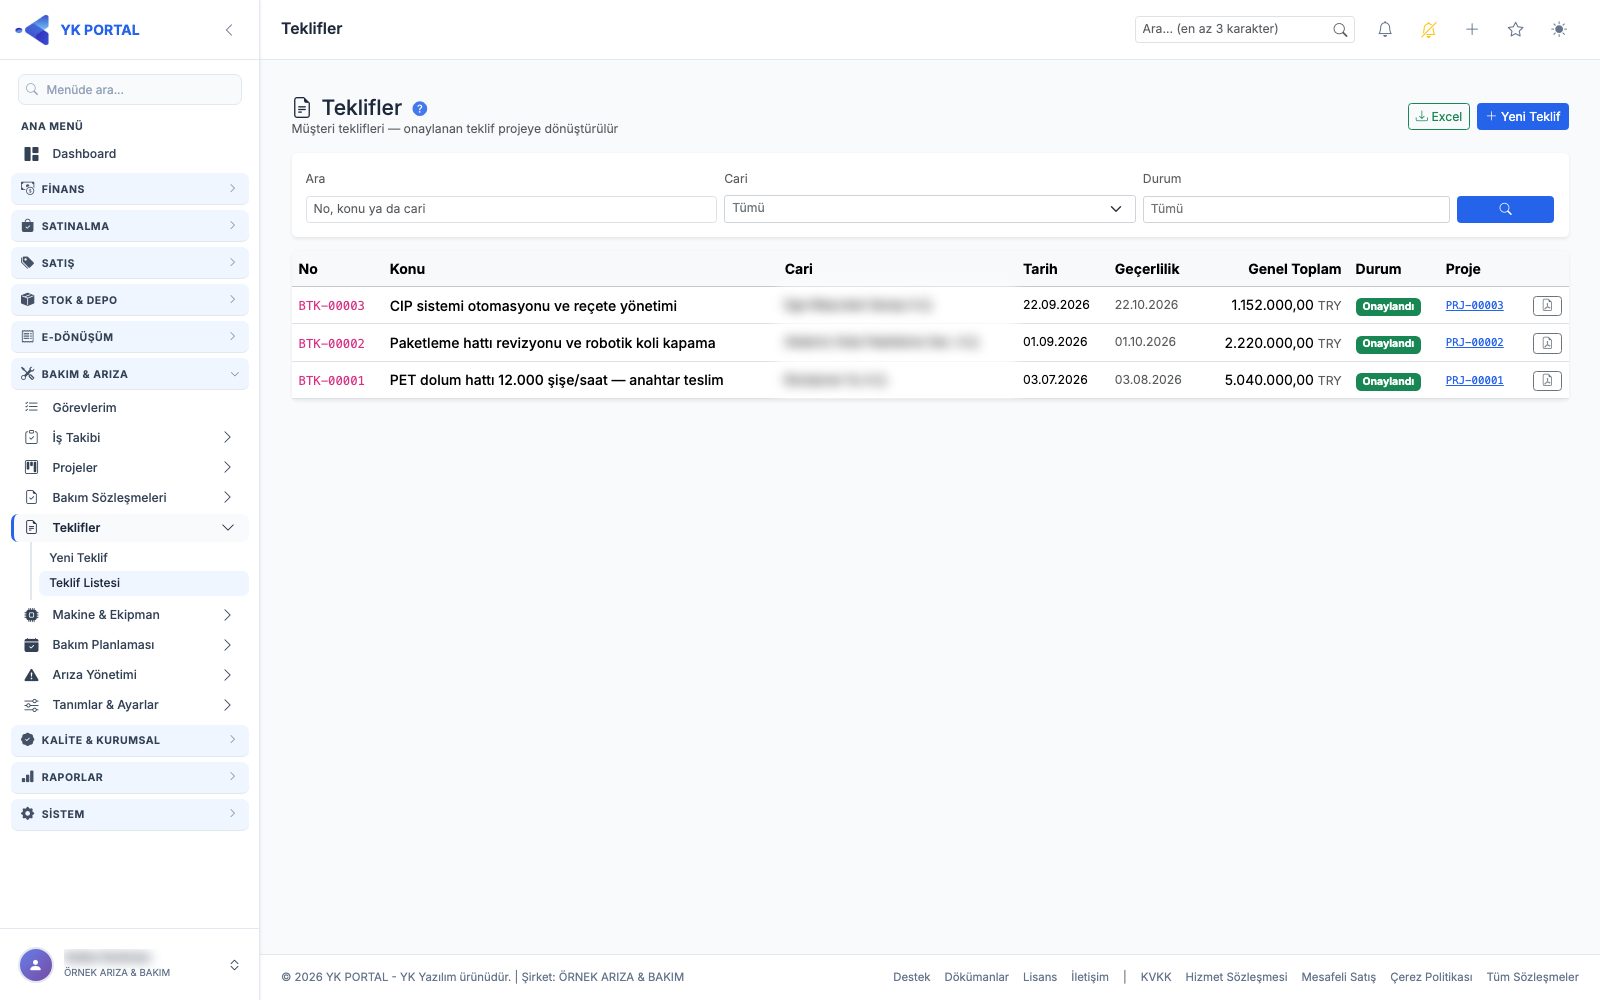Click the Yeni Teklif blue button

[x=1523, y=117]
